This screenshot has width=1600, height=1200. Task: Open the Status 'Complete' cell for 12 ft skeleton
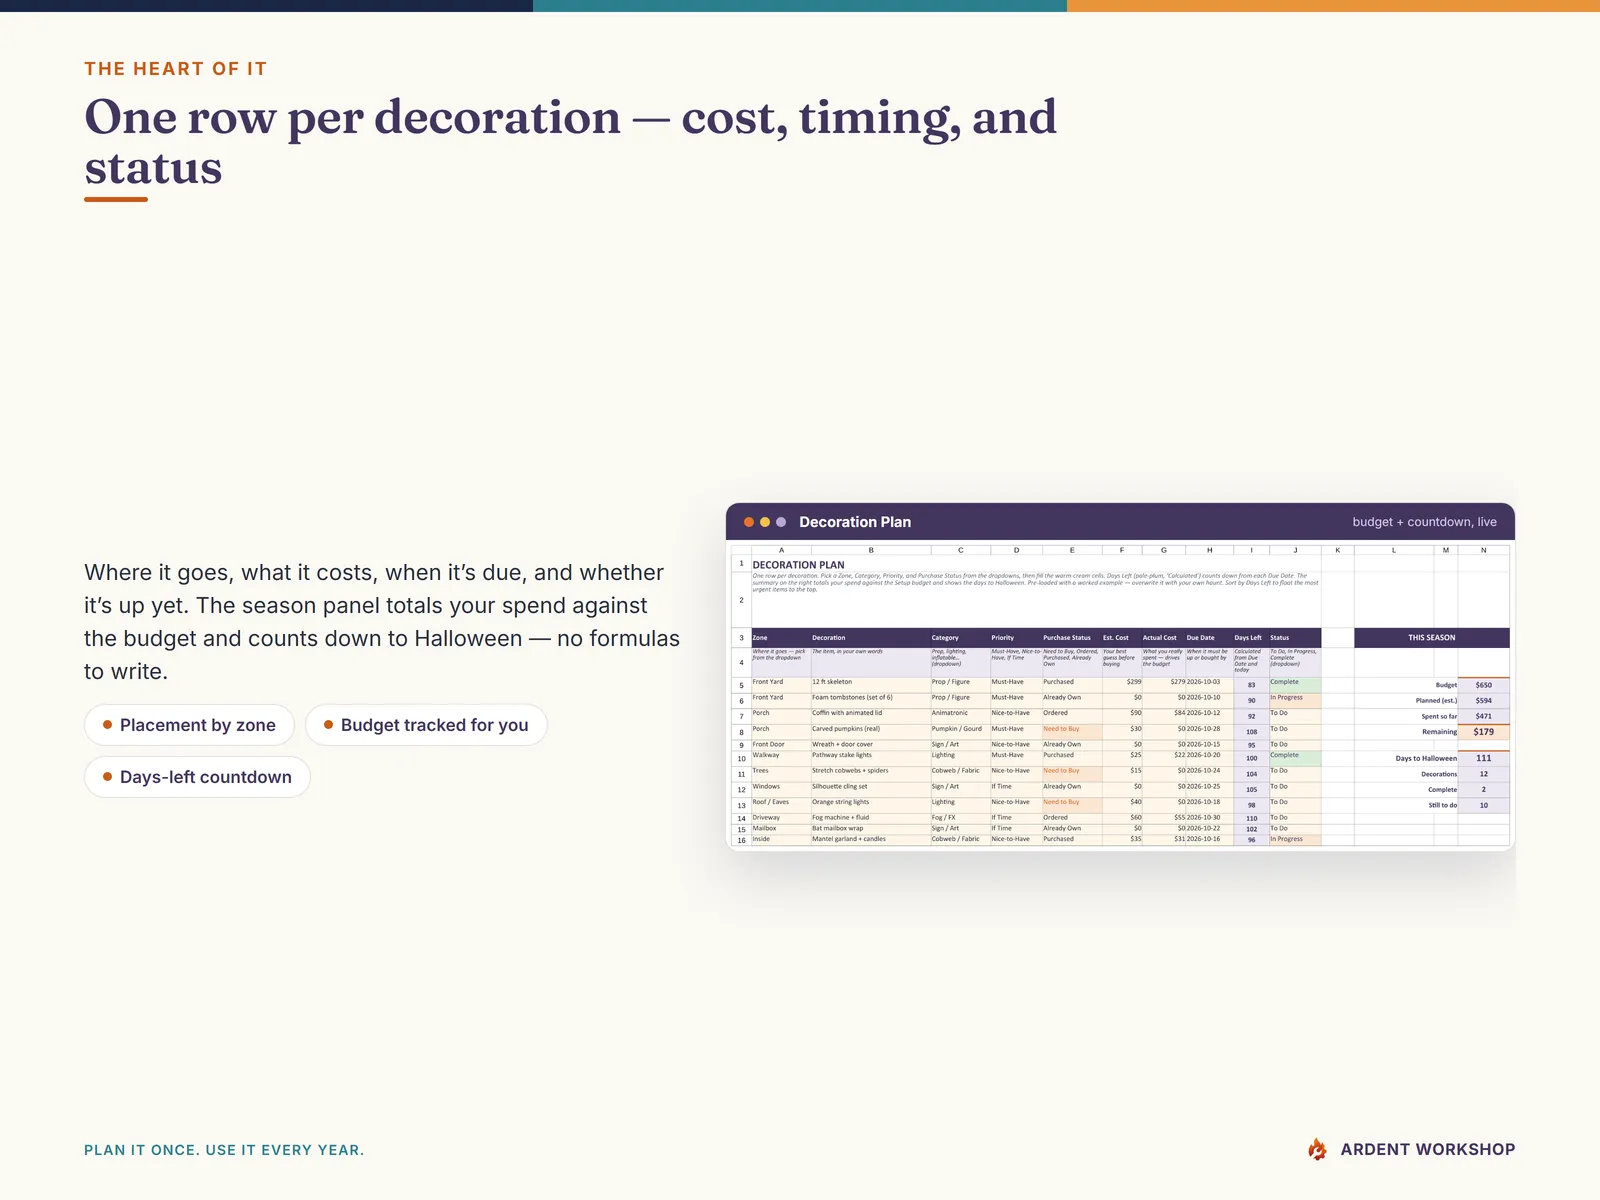pos(1295,685)
